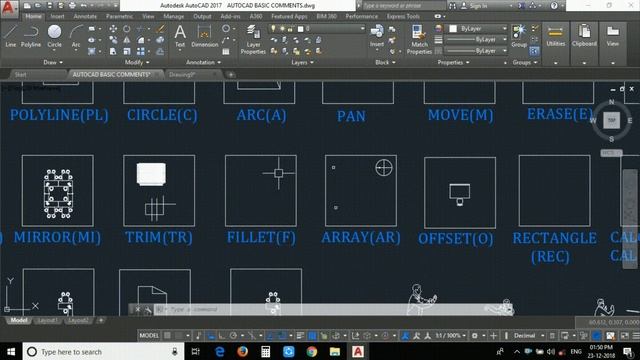Toggle polar tracking in status bar
The height and width of the screenshot is (360, 640).
click(x=233, y=336)
